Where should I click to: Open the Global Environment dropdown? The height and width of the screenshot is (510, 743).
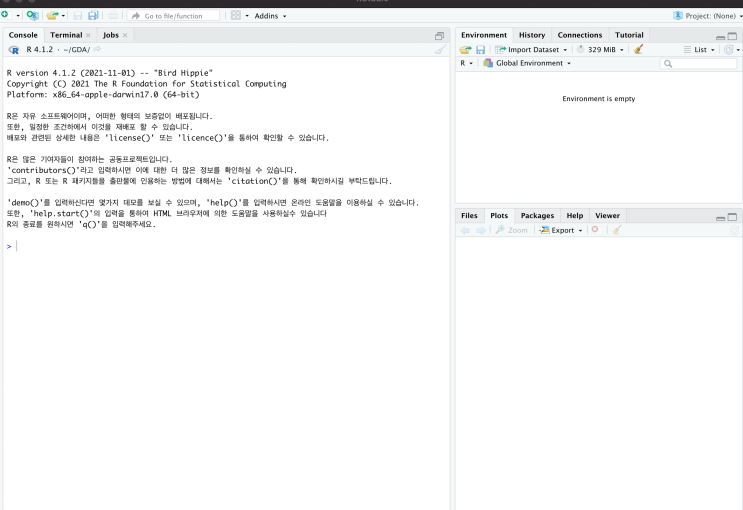click(527, 63)
